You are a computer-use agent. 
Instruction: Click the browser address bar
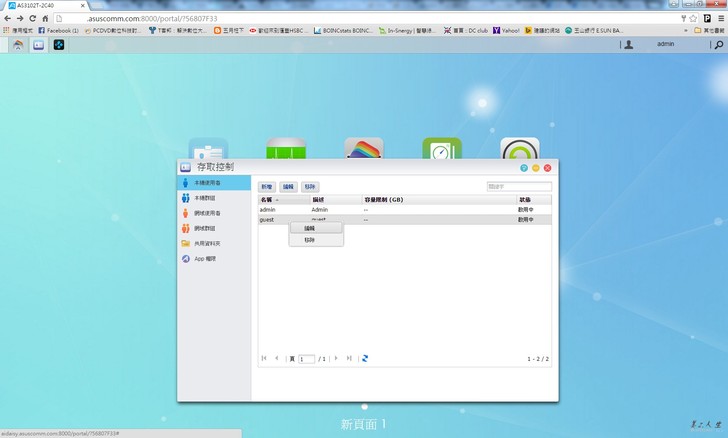tap(367, 19)
